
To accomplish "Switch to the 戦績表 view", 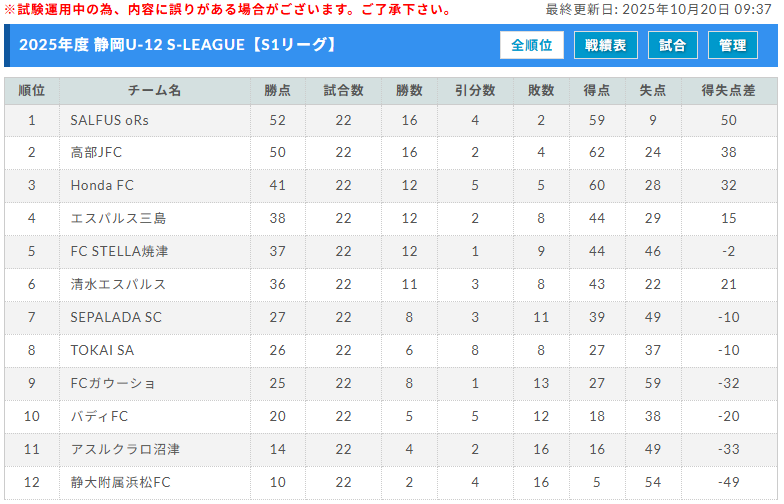I will coord(606,46).
